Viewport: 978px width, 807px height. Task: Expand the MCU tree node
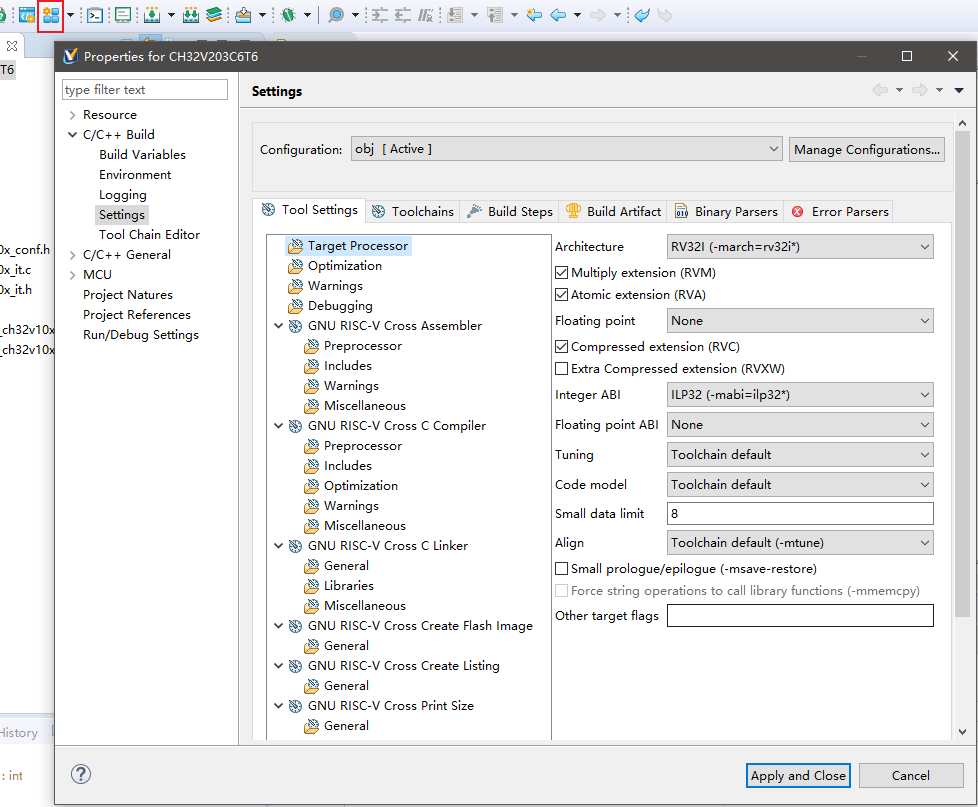[72, 274]
